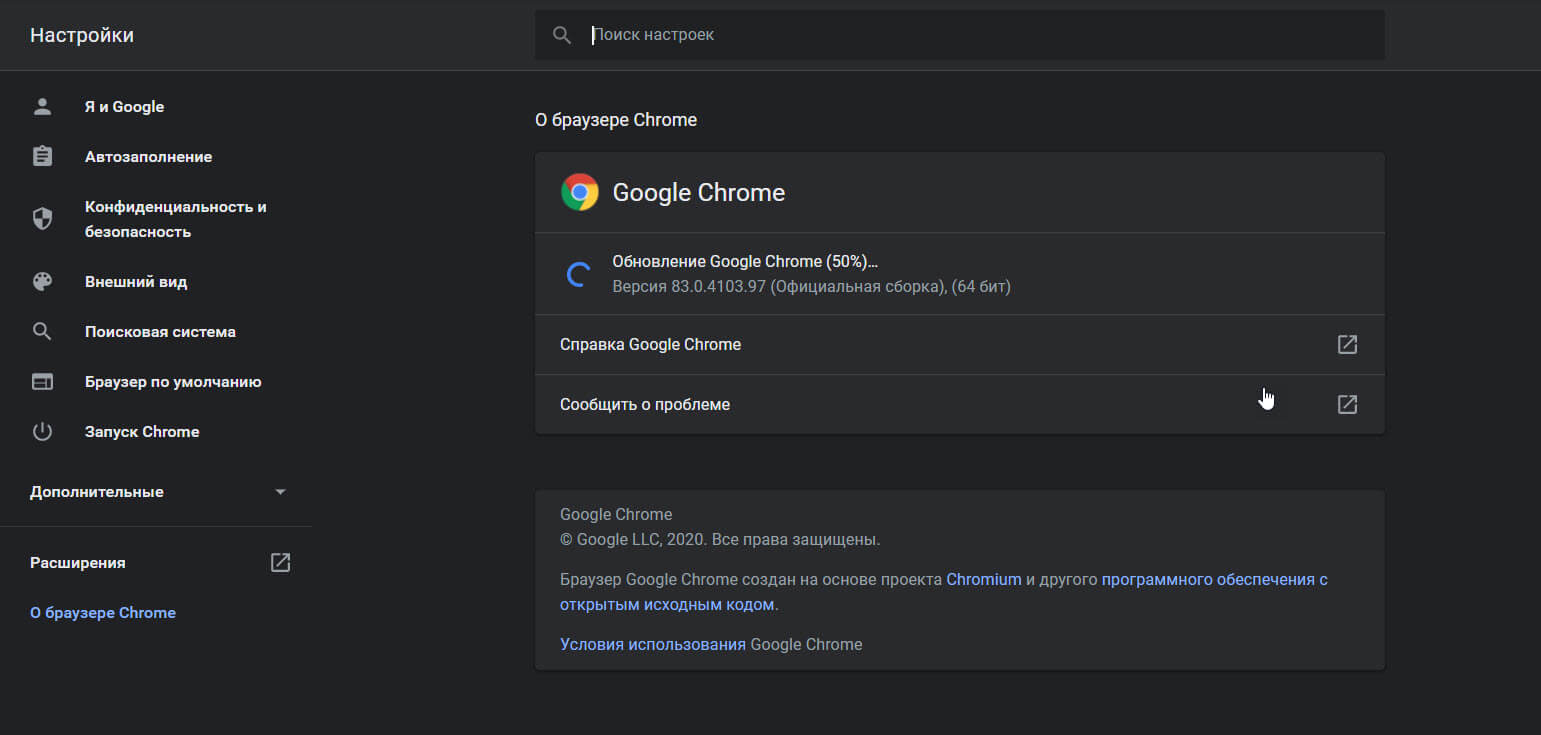Screen dimensions: 1541x735
Task: Click the Версия 83.0.4103.97 version text
Action: tap(811, 287)
